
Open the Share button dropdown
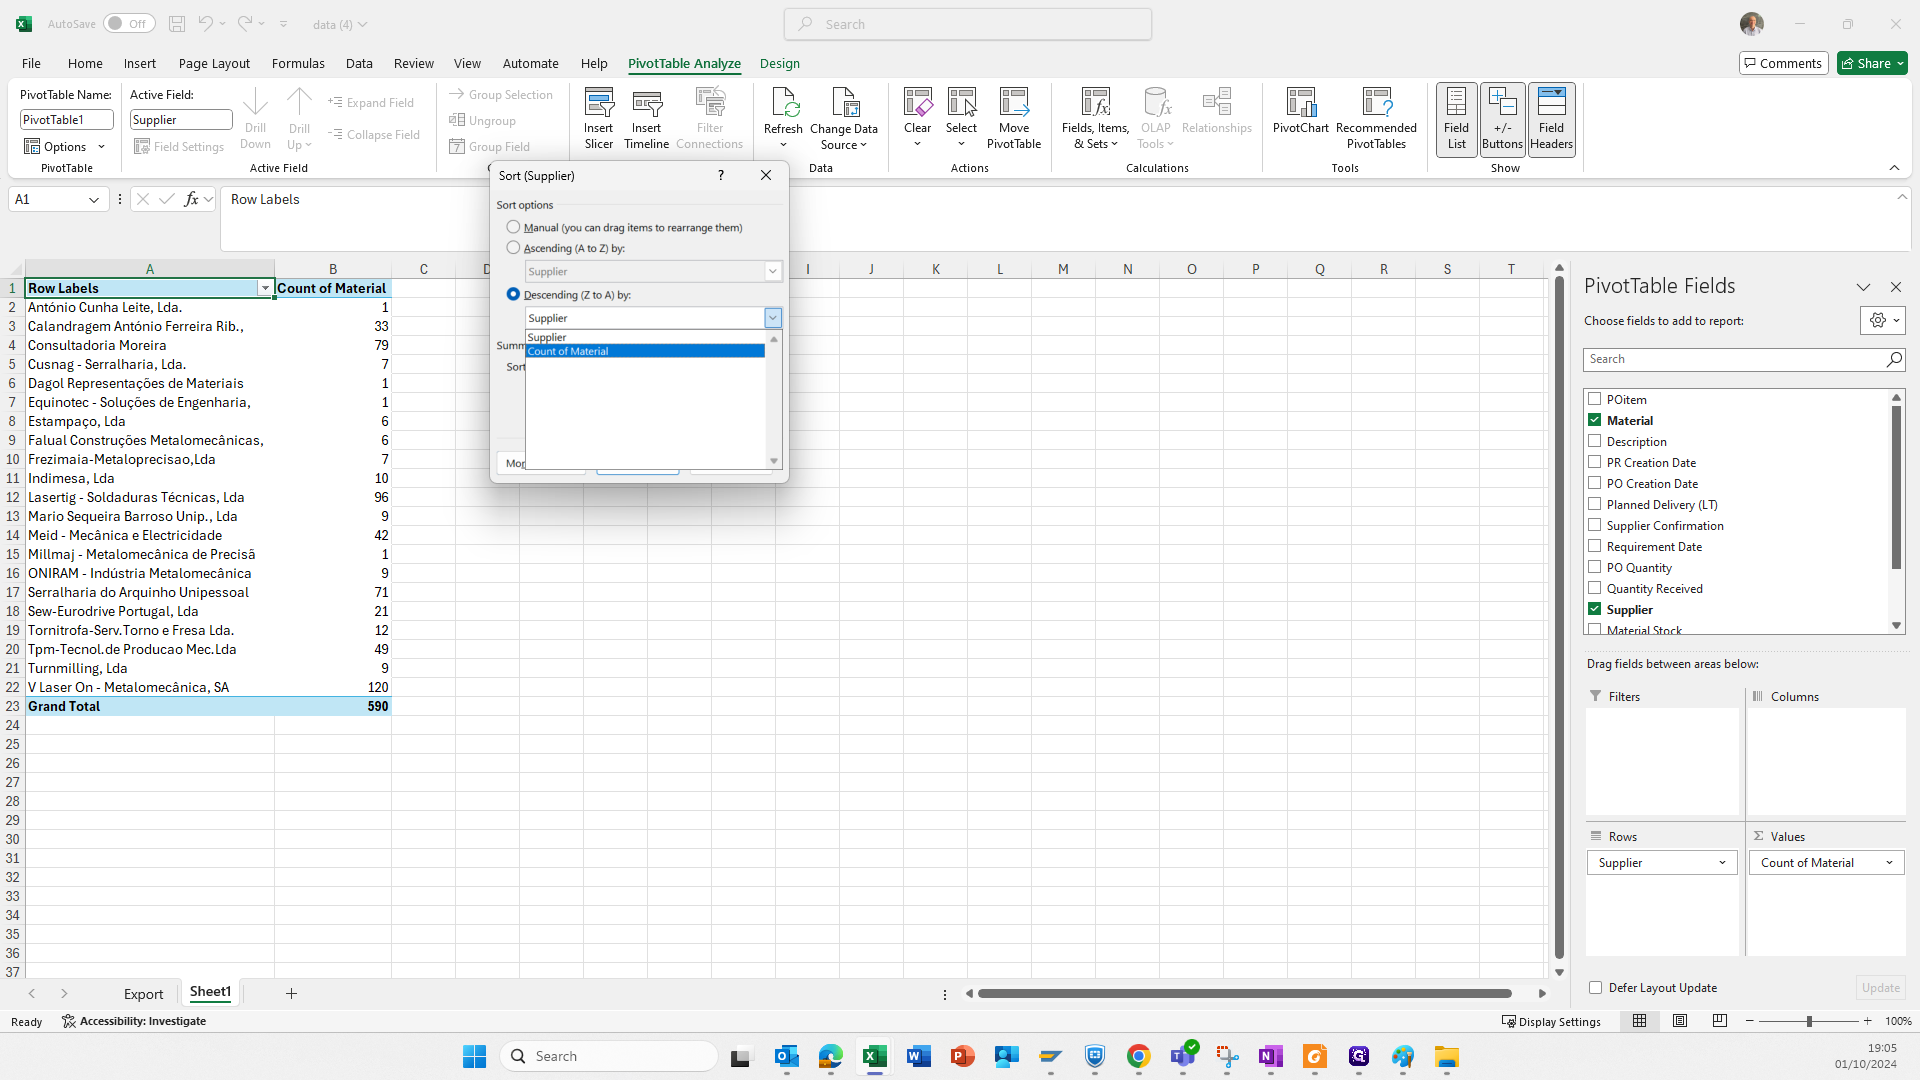click(x=1901, y=63)
